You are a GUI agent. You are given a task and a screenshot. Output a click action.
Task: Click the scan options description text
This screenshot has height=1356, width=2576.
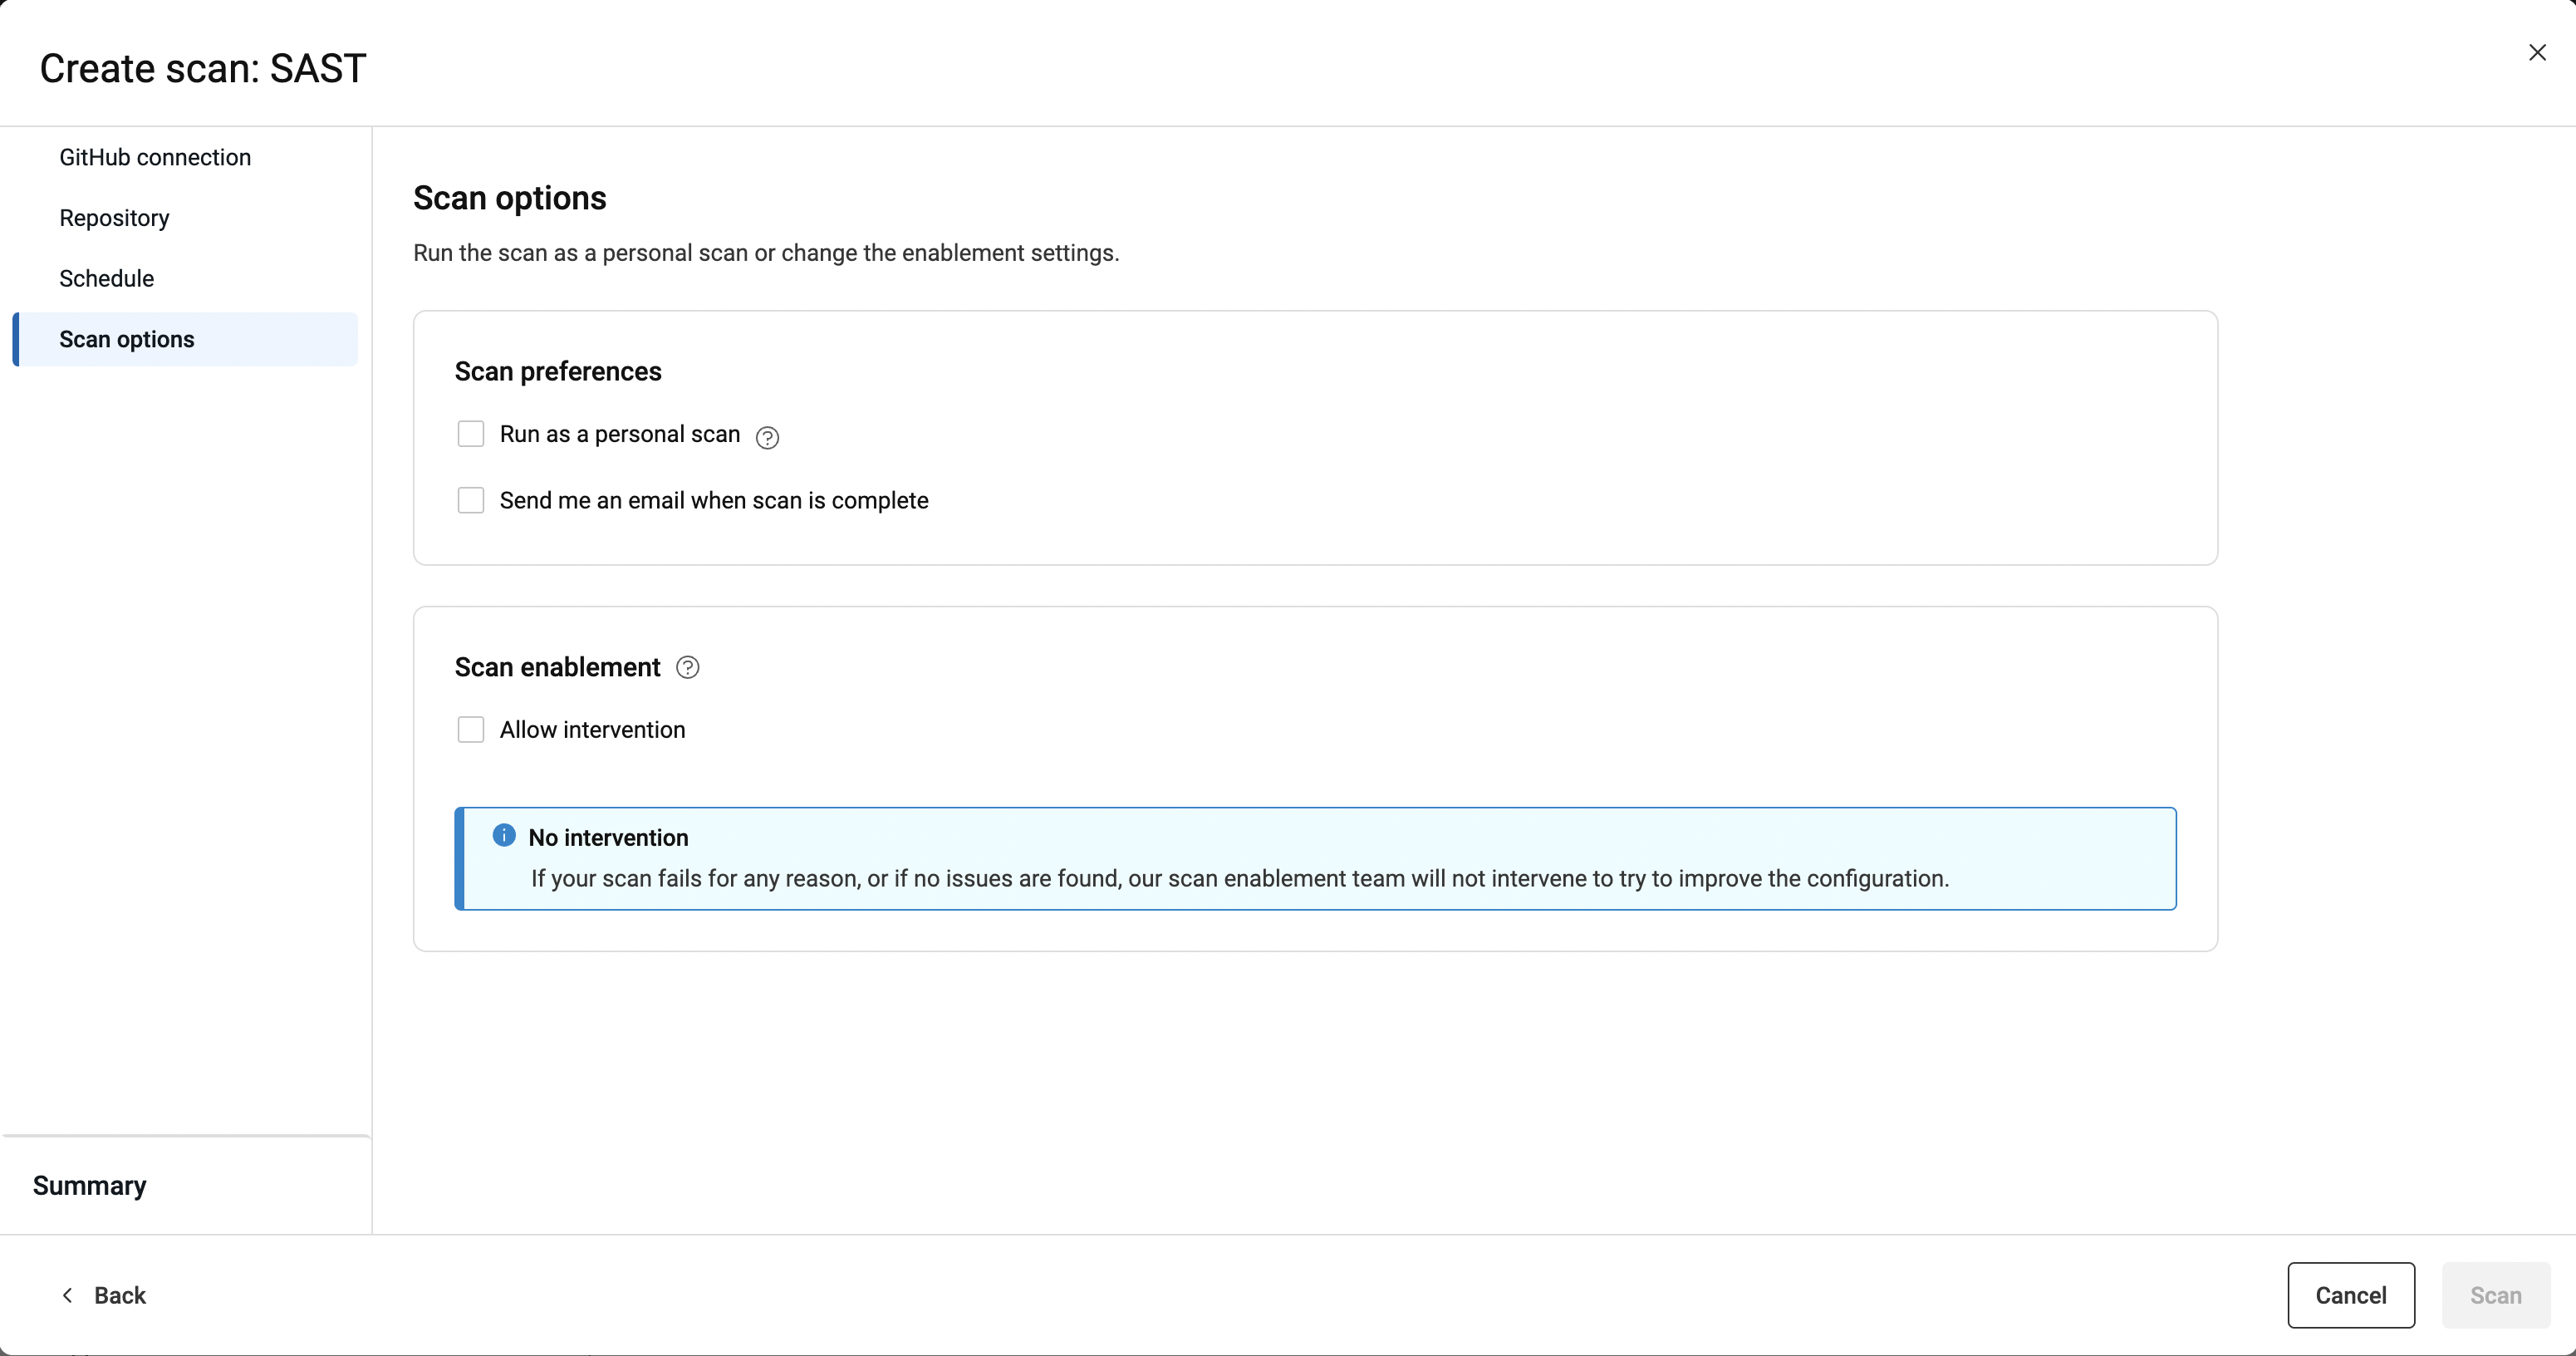pos(766,253)
